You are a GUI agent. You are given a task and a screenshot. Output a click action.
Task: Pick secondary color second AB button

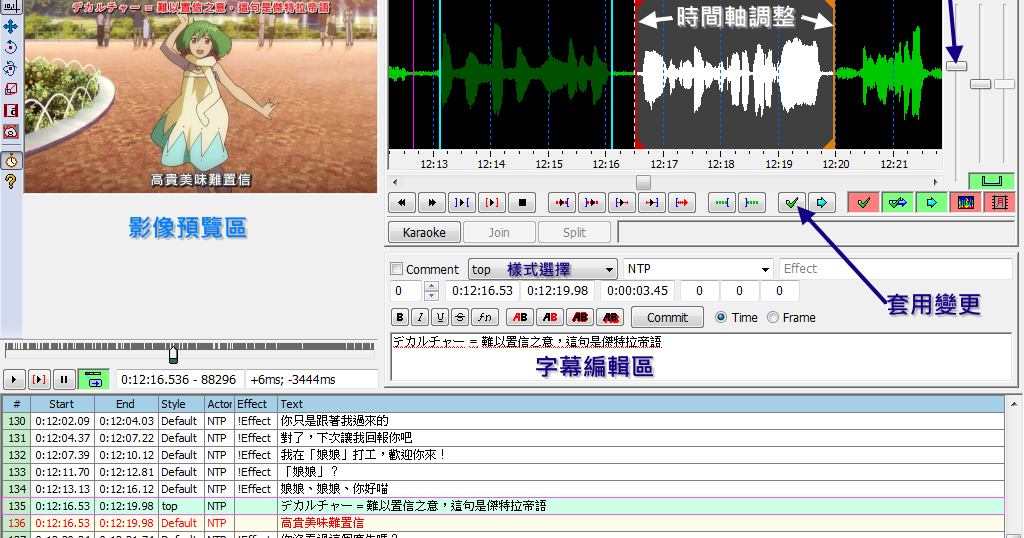(550, 317)
